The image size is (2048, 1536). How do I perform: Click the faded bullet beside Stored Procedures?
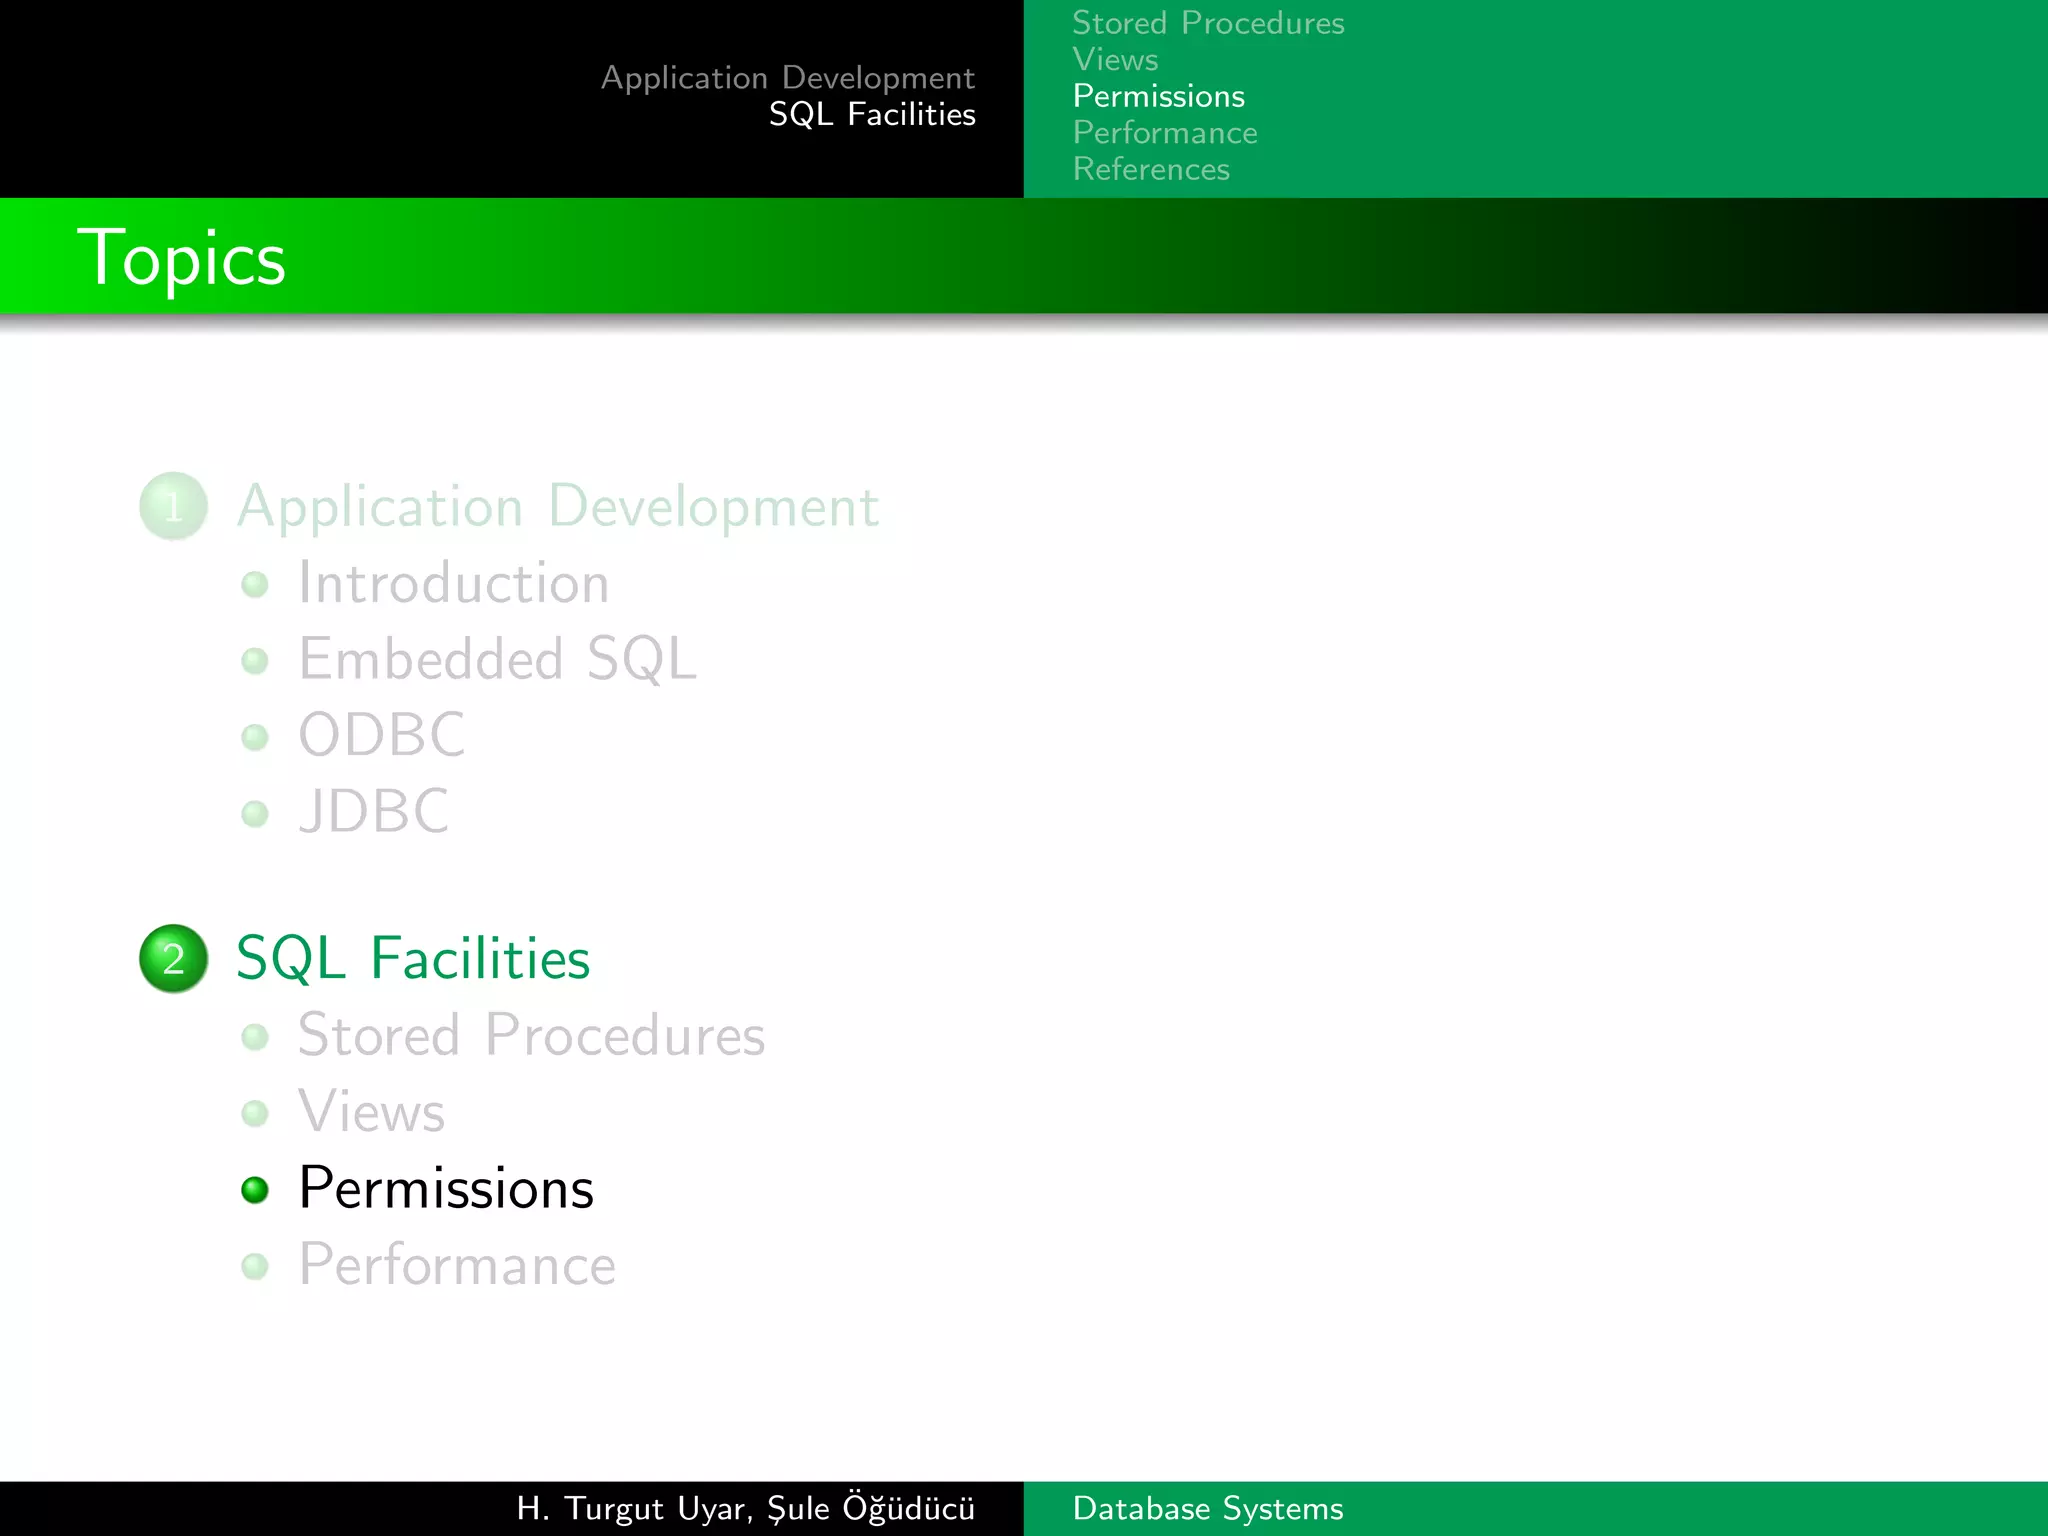click(255, 1037)
